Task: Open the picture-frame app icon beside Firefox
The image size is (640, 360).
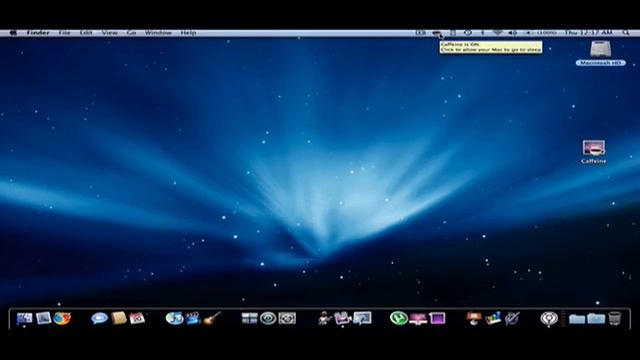Action: click(43, 318)
